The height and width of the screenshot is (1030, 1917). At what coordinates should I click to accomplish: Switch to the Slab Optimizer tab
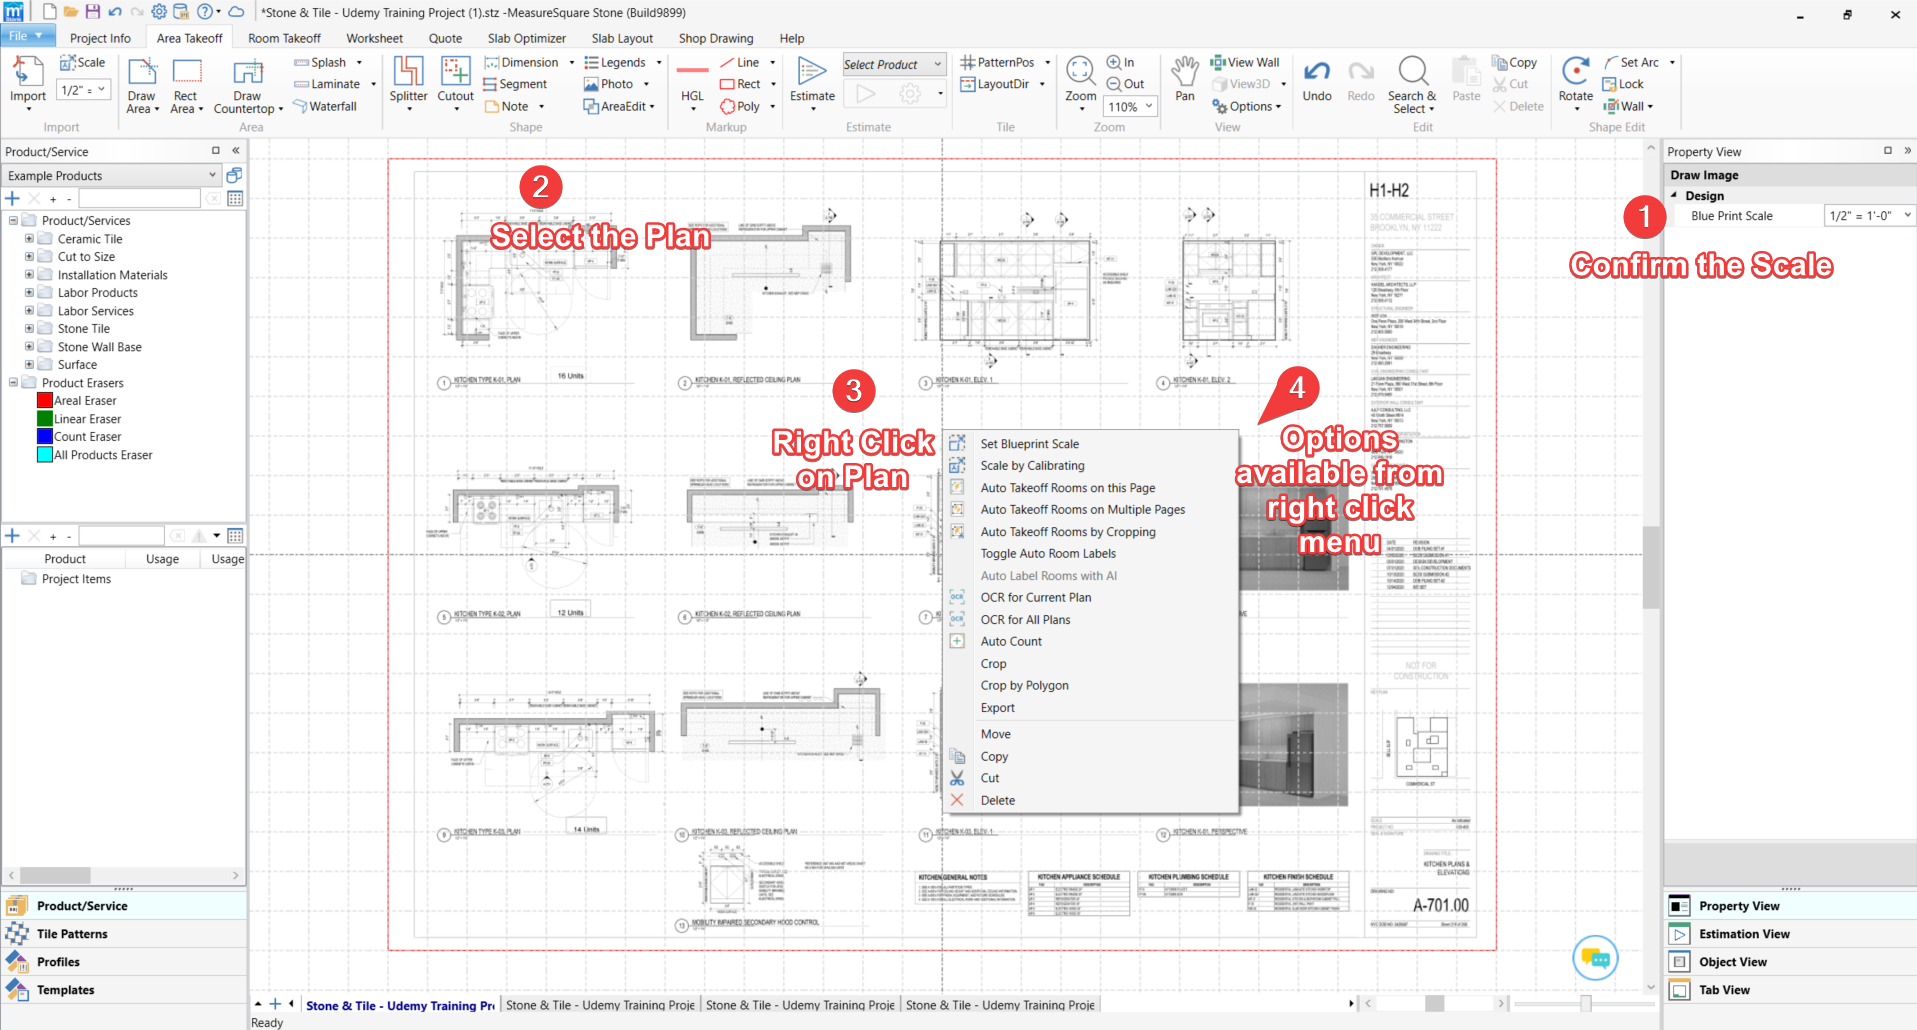[x=527, y=38]
